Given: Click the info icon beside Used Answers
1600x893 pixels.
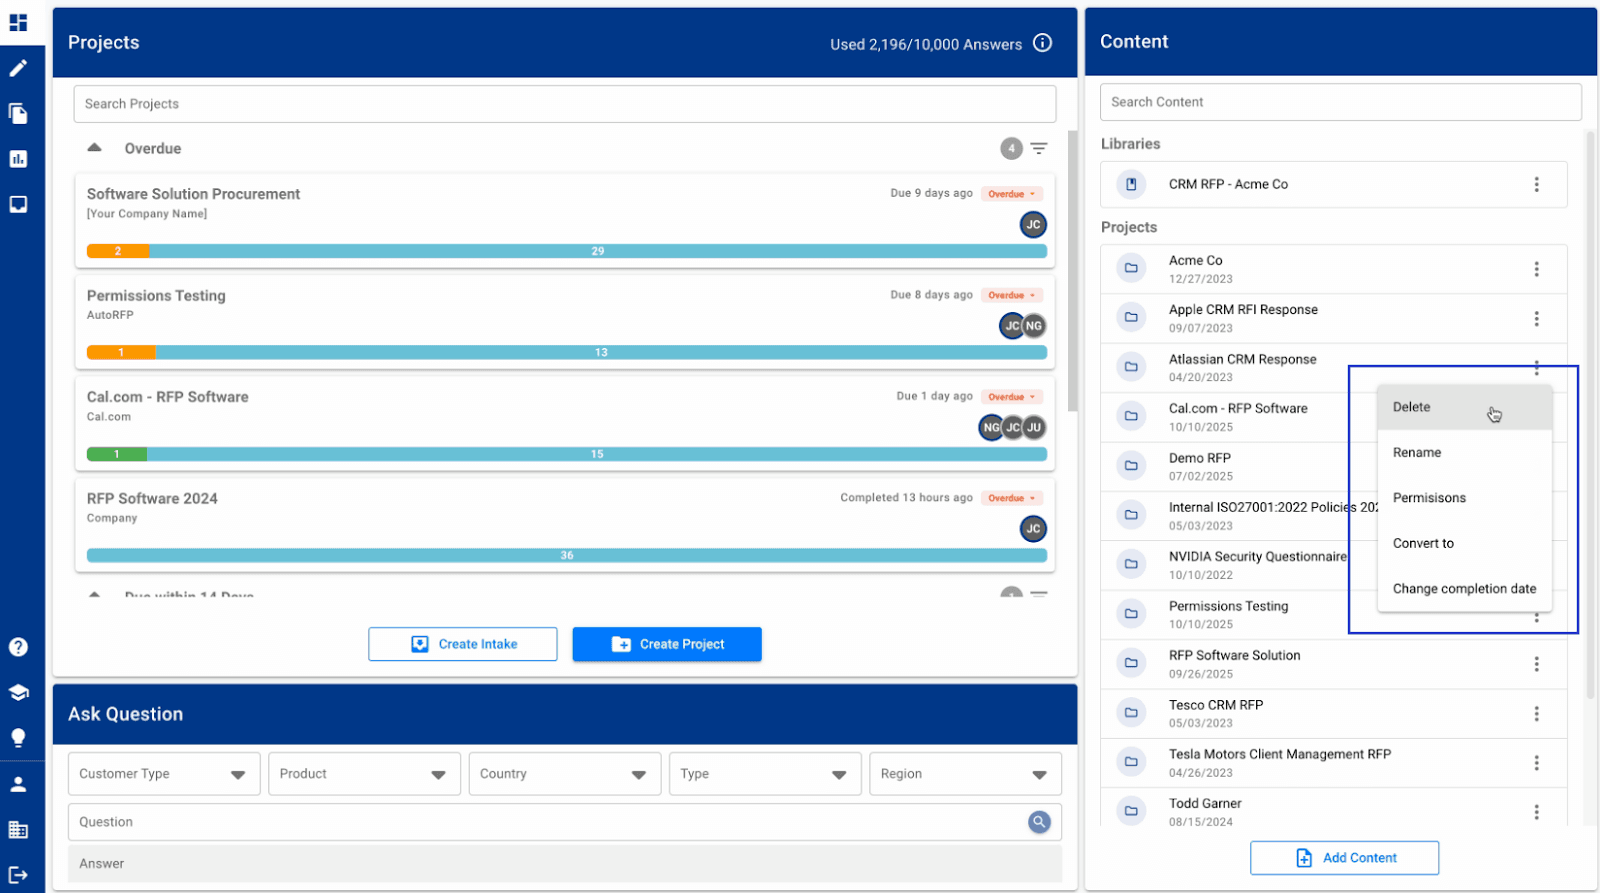Looking at the screenshot, I should coord(1042,43).
